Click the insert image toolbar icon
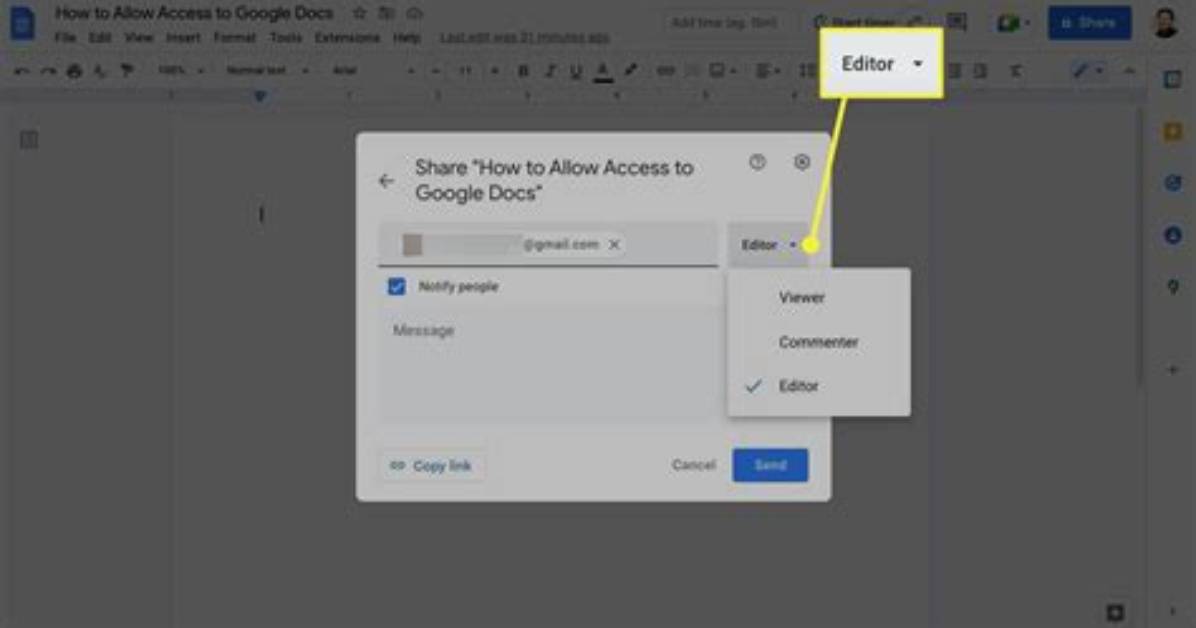The image size is (1196, 628). pyautogui.click(x=720, y=71)
